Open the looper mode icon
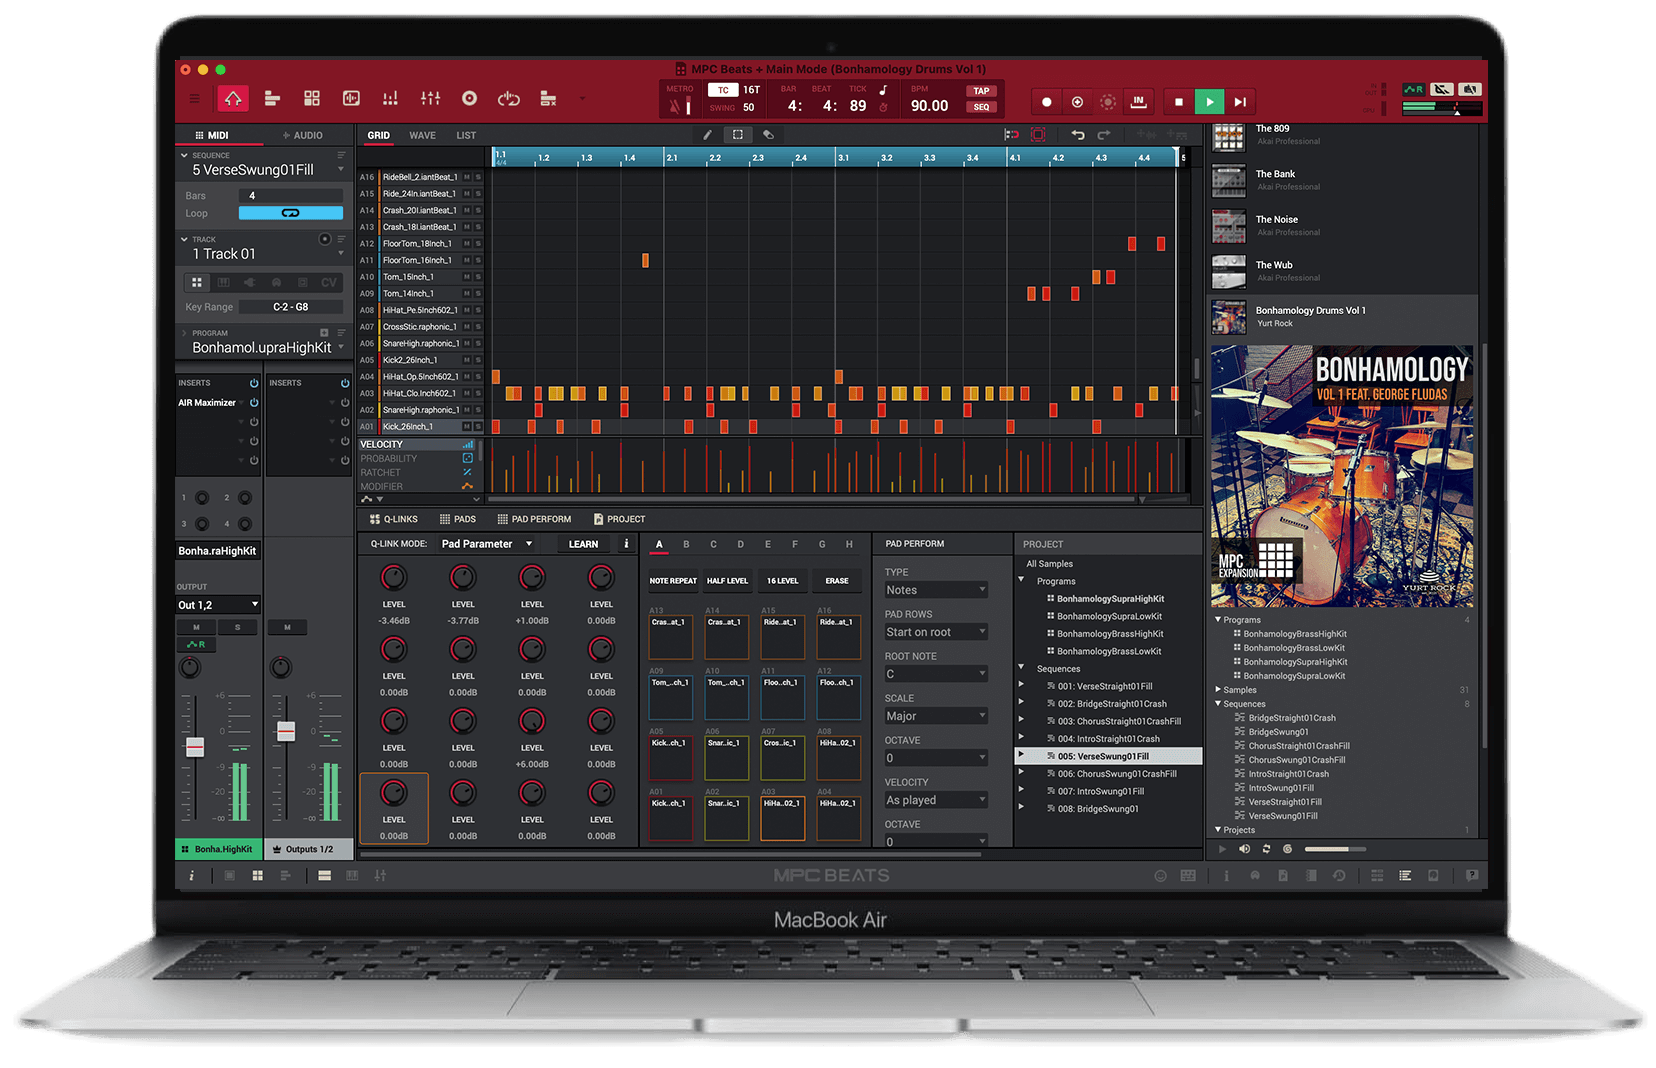The height and width of the screenshot is (1068, 1656). 509,98
